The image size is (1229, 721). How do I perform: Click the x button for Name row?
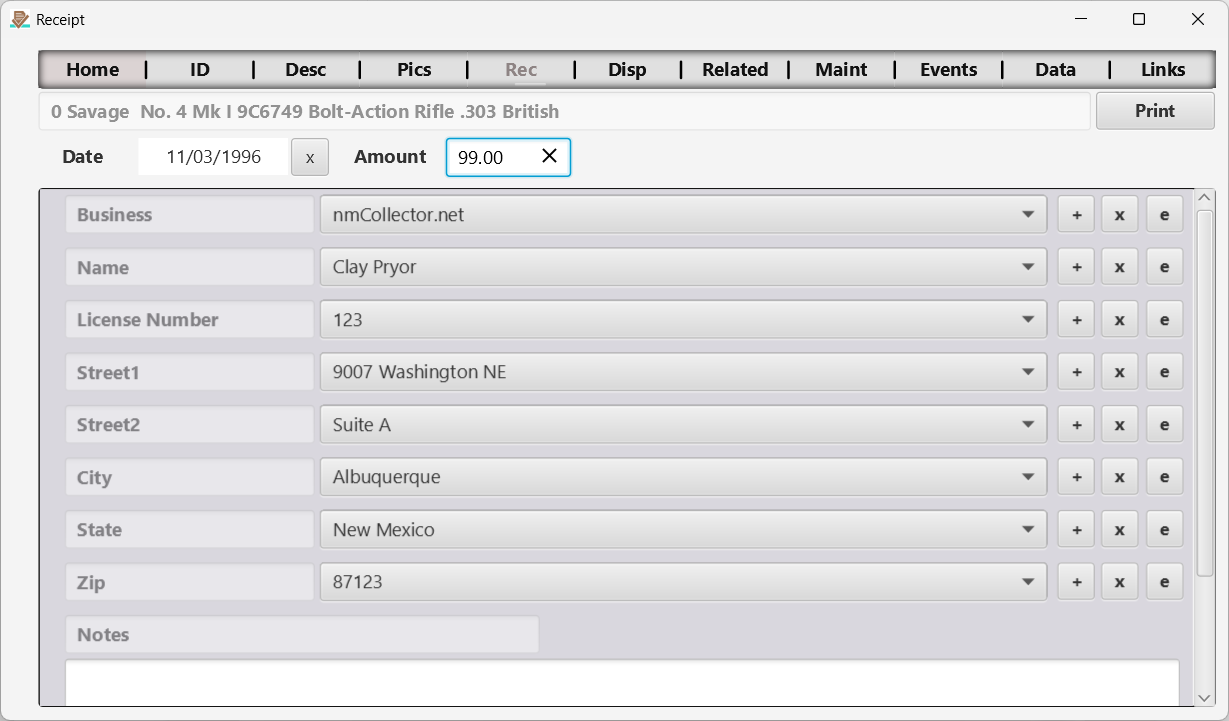point(1120,267)
